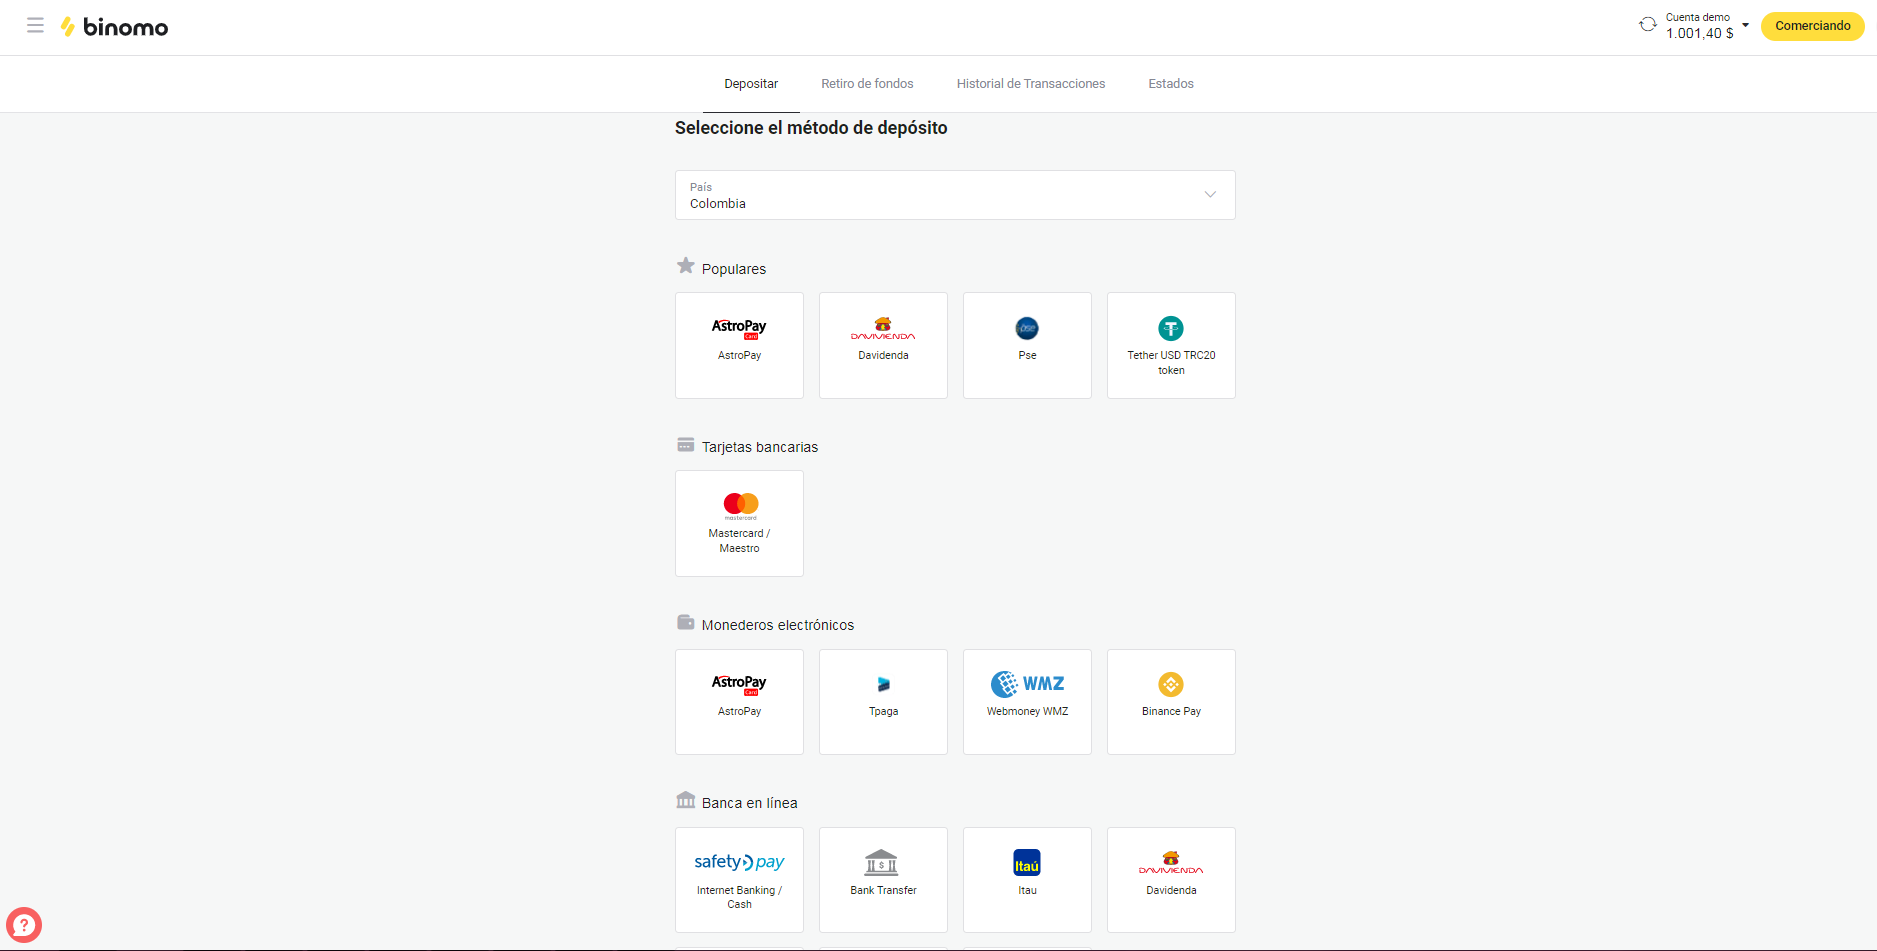Select Tether USD TRC20 token

[1171, 345]
